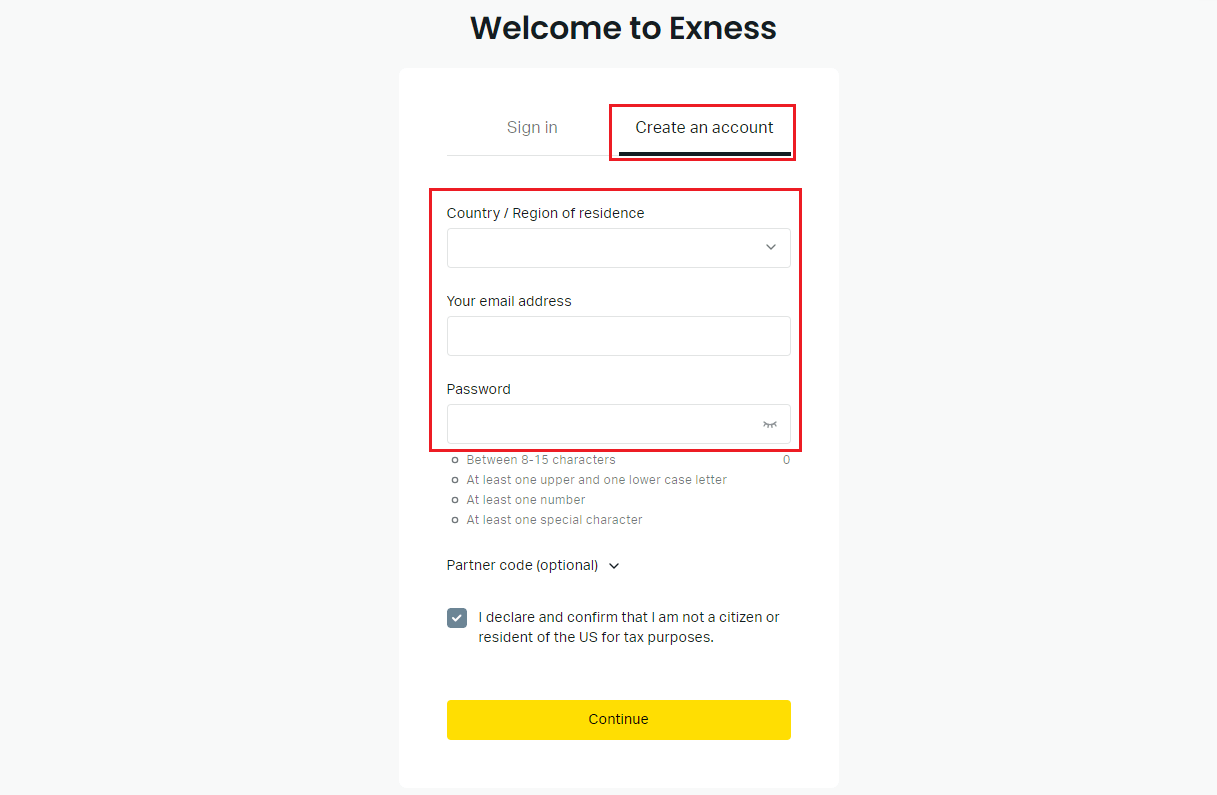The width and height of the screenshot is (1217, 795).
Task: Click the bullet beside 'Between 8-15 characters'
Action: pyautogui.click(x=456, y=459)
